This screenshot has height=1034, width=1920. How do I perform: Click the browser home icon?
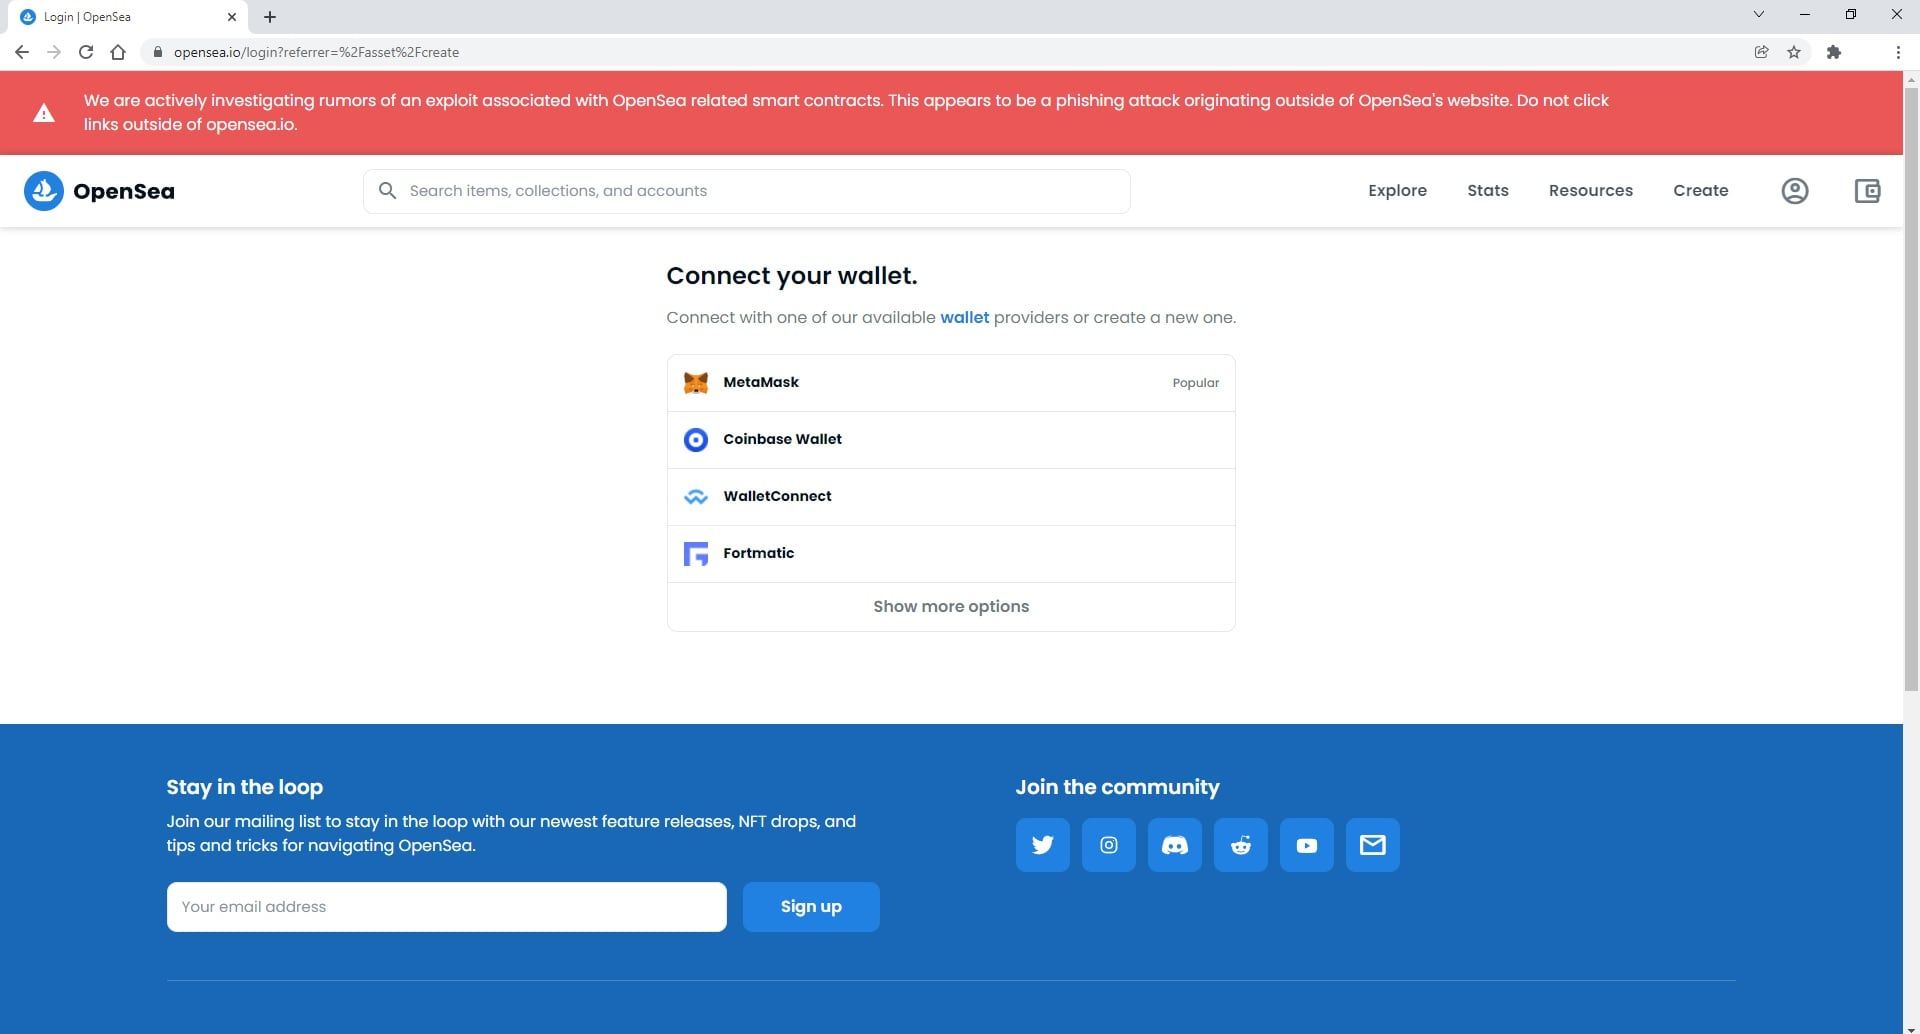(x=118, y=52)
